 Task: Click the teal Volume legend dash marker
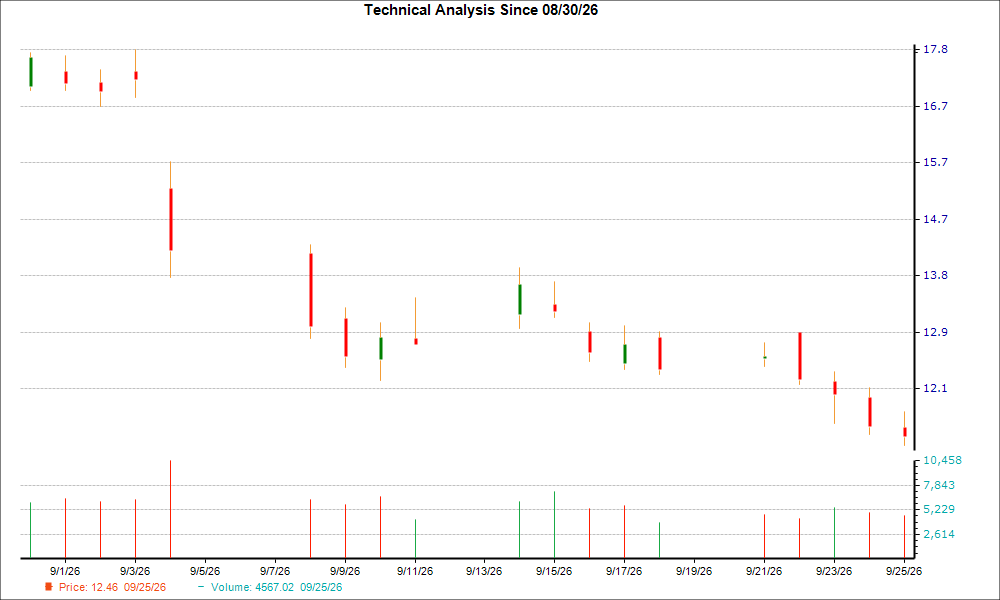[x=202, y=587]
